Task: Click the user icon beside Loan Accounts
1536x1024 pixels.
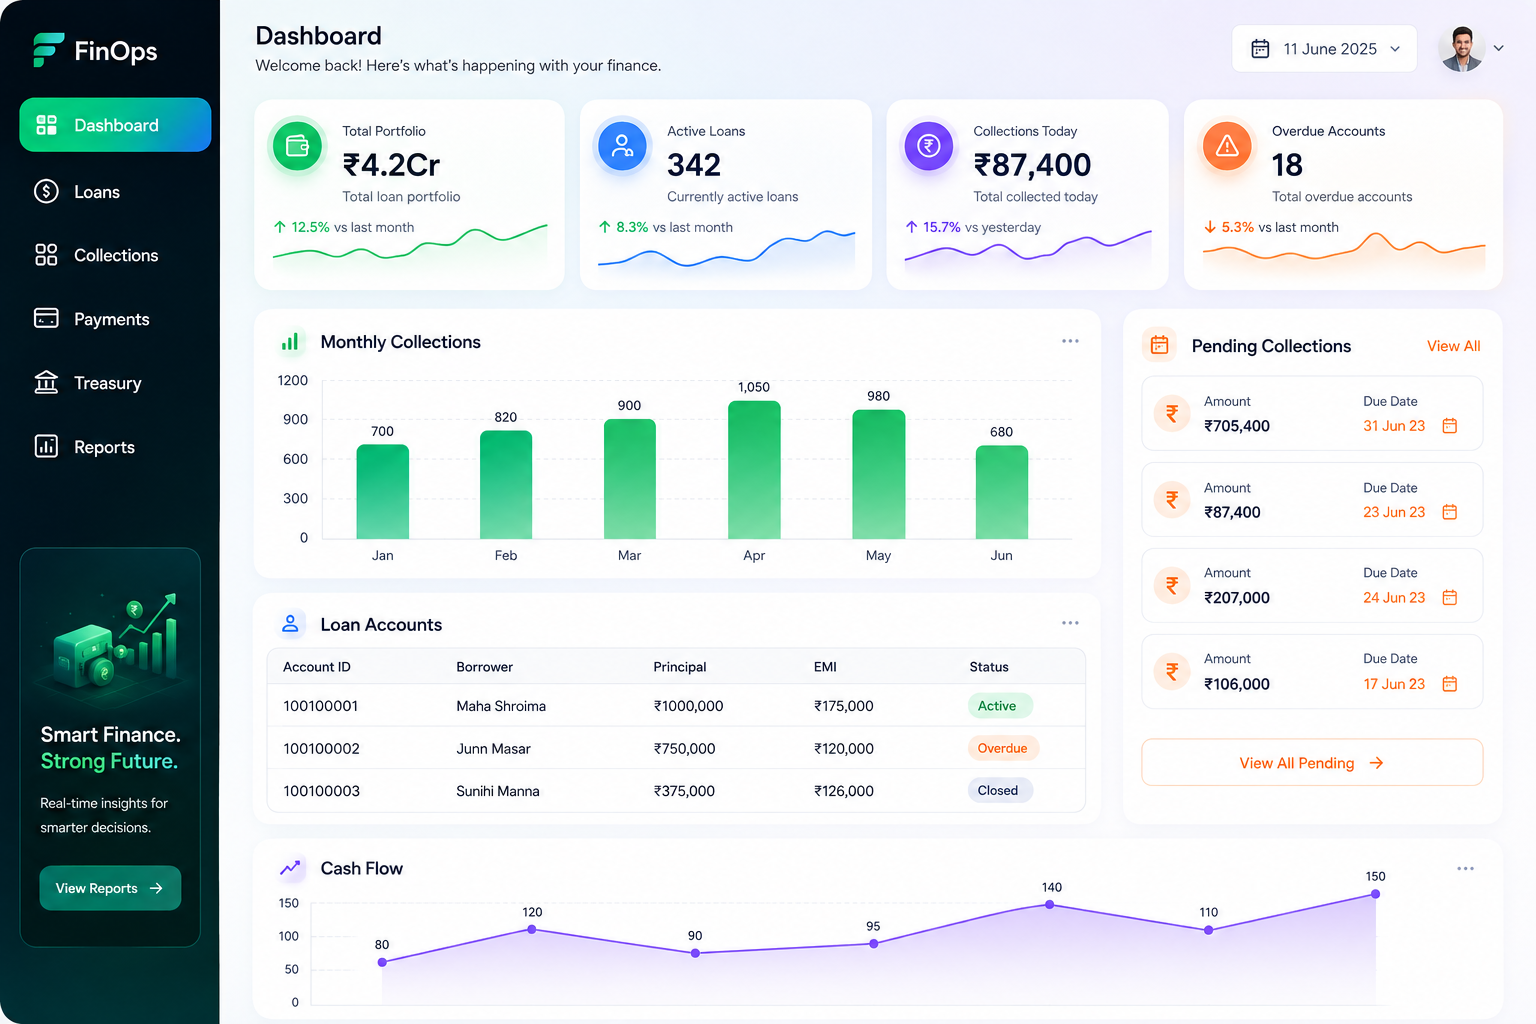Action: [290, 624]
